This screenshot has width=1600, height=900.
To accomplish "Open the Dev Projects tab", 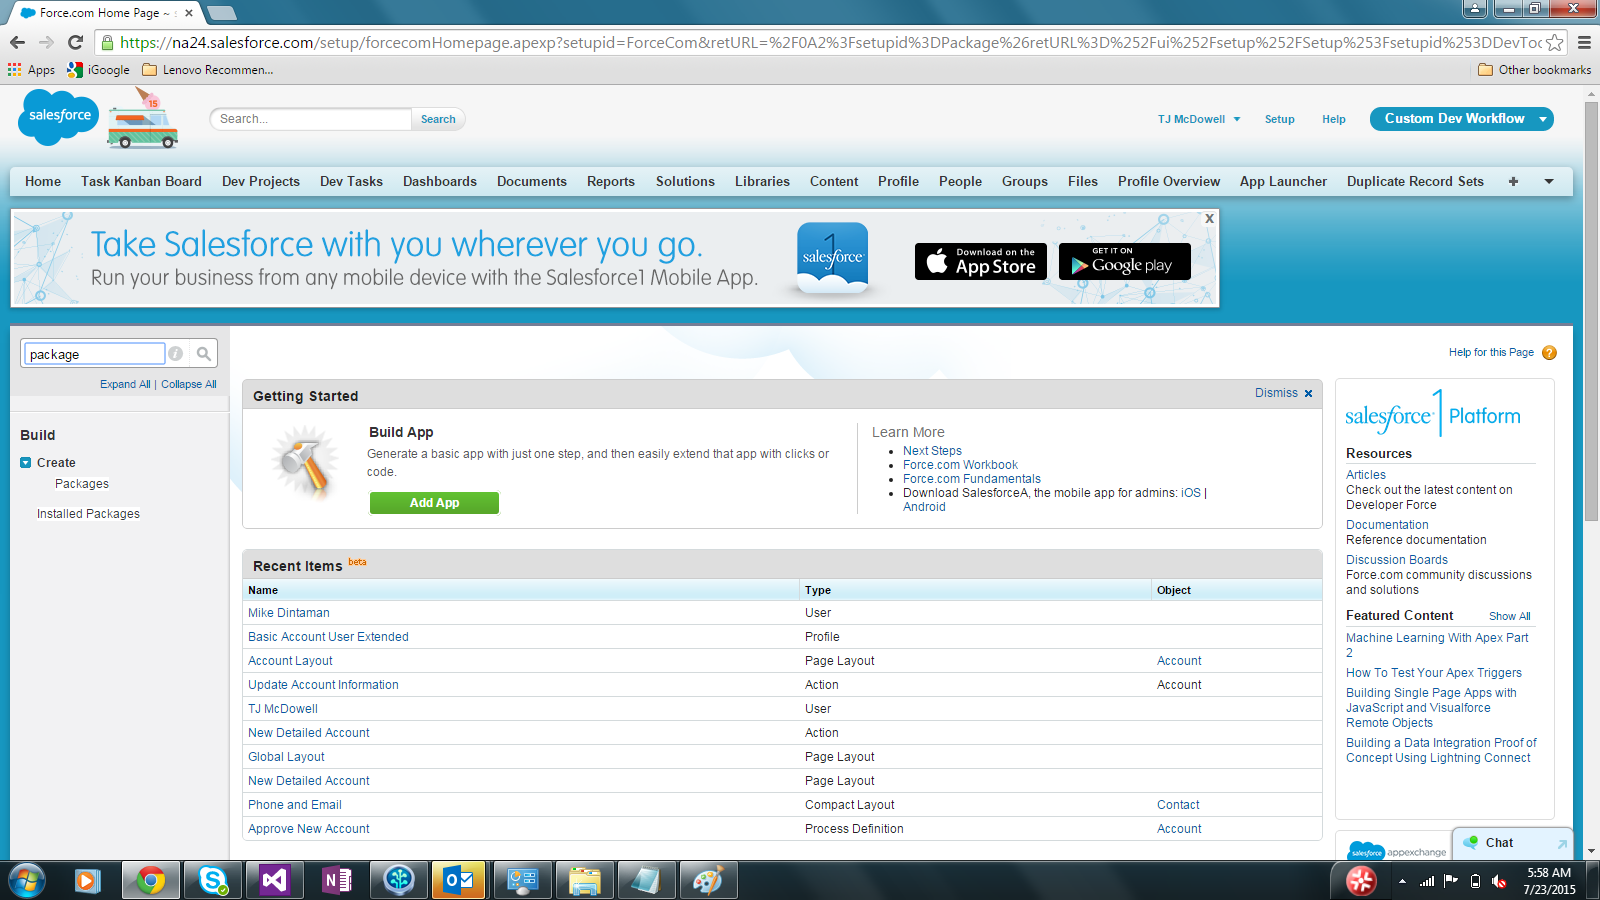I will coord(260,182).
